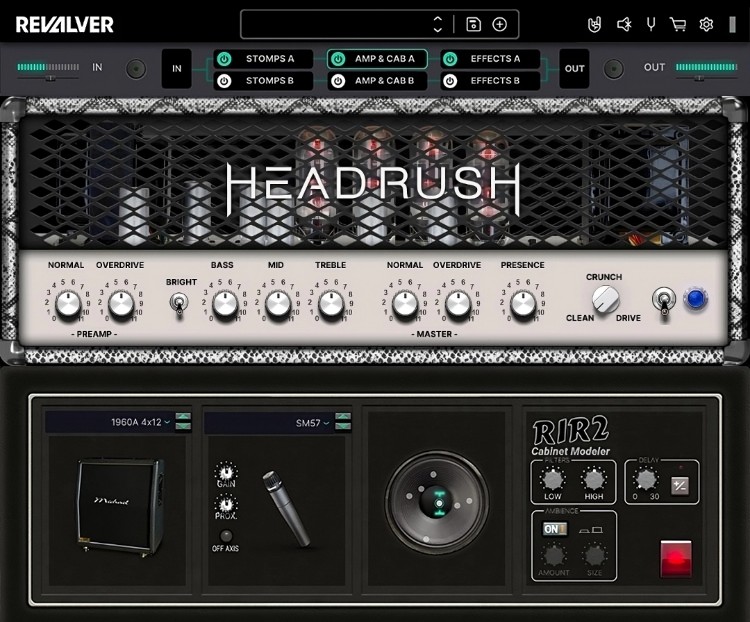Click the ambience room shape icon
750x622 pixels.
[x=591, y=530]
